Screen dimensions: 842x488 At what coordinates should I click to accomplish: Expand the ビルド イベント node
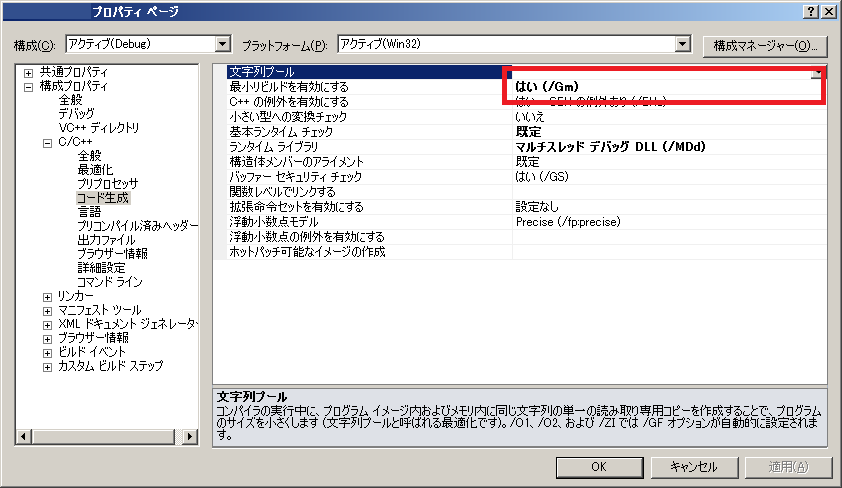pyautogui.click(x=47, y=353)
